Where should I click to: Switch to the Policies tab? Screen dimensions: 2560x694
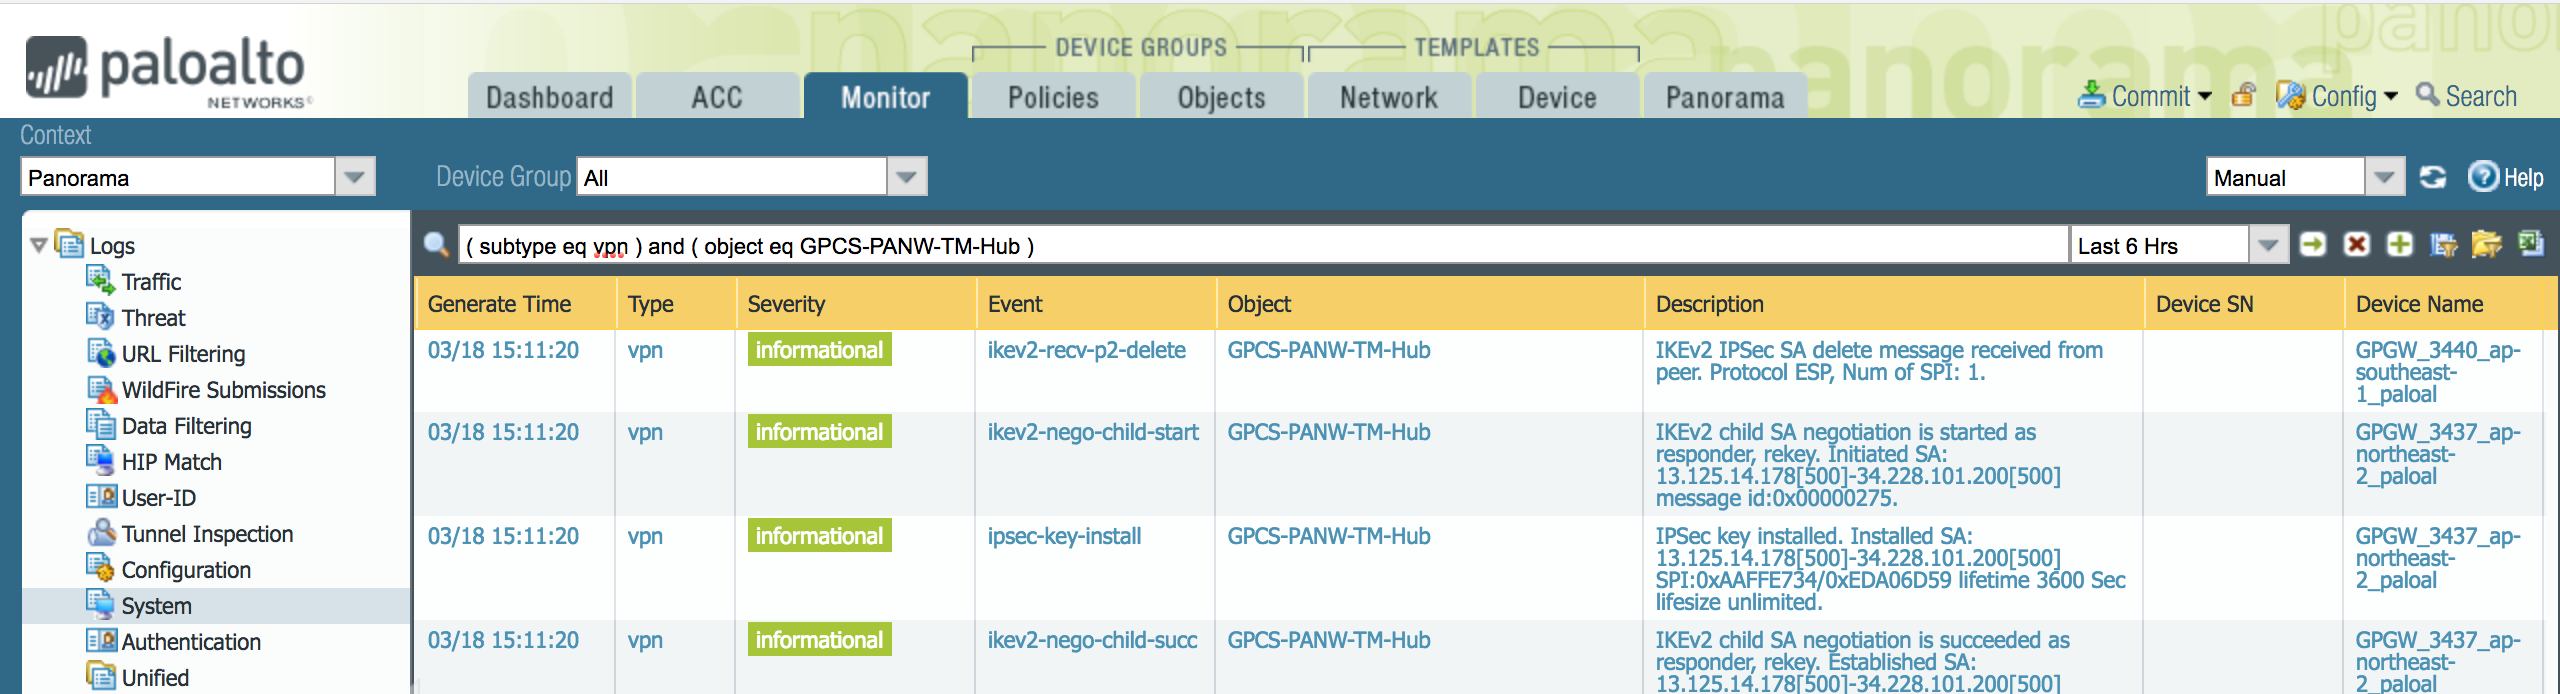tap(1053, 97)
